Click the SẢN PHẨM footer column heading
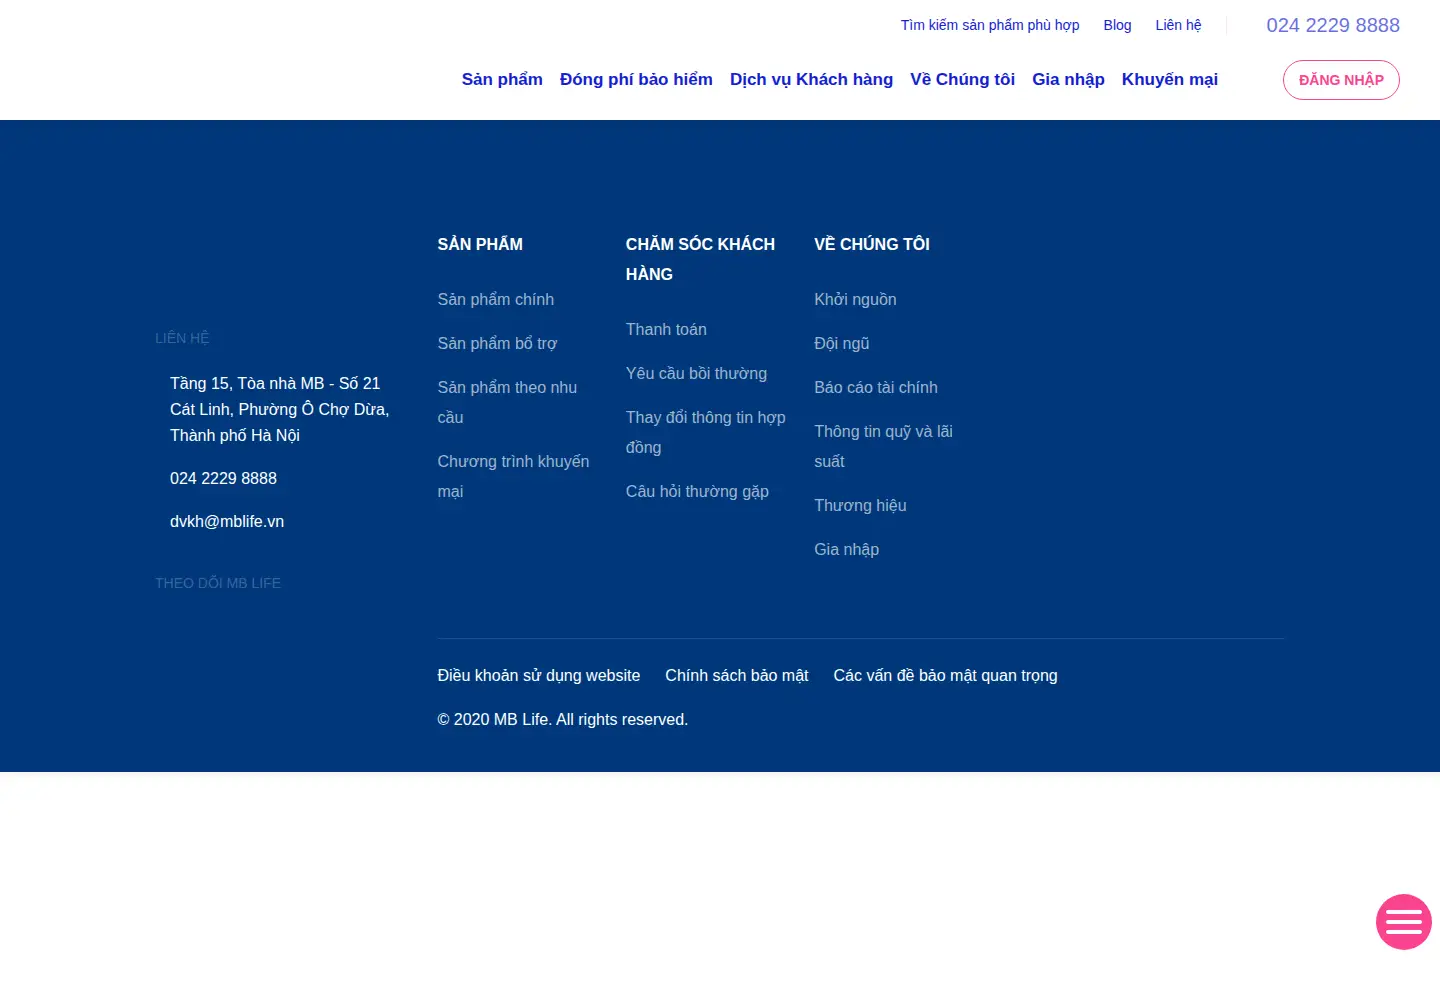This screenshot has width=1440, height=1000. pos(480,244)
